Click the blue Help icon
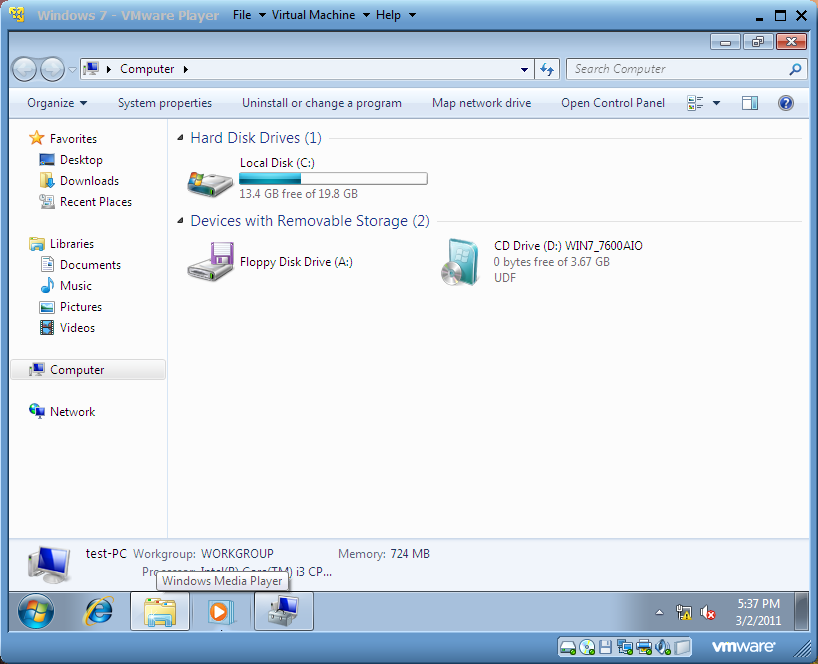This screenshot has height=664, width=818. 785,103
